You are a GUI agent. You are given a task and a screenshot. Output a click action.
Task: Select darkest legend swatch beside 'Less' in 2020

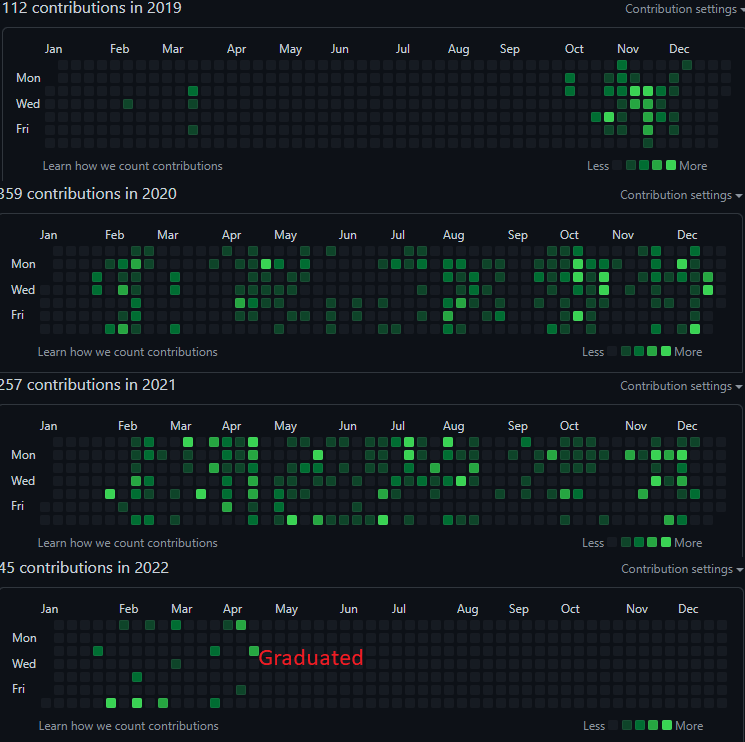(613, 352)
